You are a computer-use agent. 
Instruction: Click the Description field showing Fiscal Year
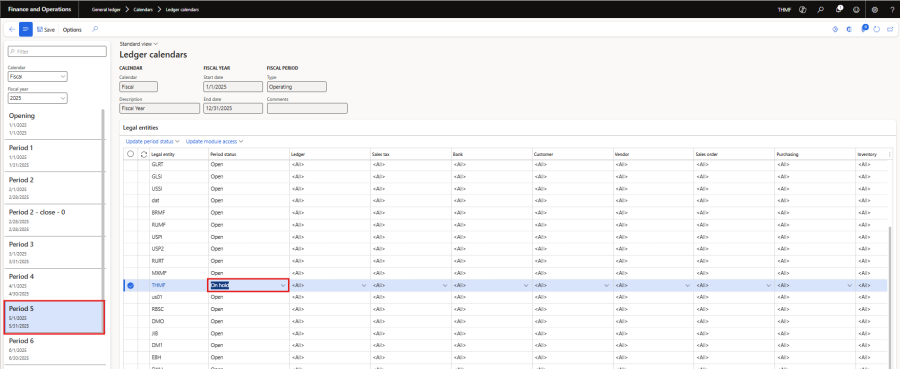(x=160, y=108)
